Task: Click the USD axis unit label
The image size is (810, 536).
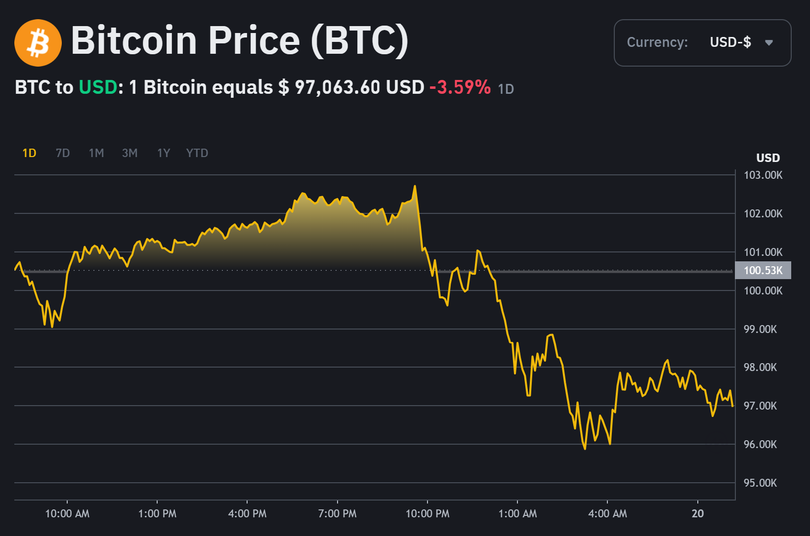Action: (768, 158)
